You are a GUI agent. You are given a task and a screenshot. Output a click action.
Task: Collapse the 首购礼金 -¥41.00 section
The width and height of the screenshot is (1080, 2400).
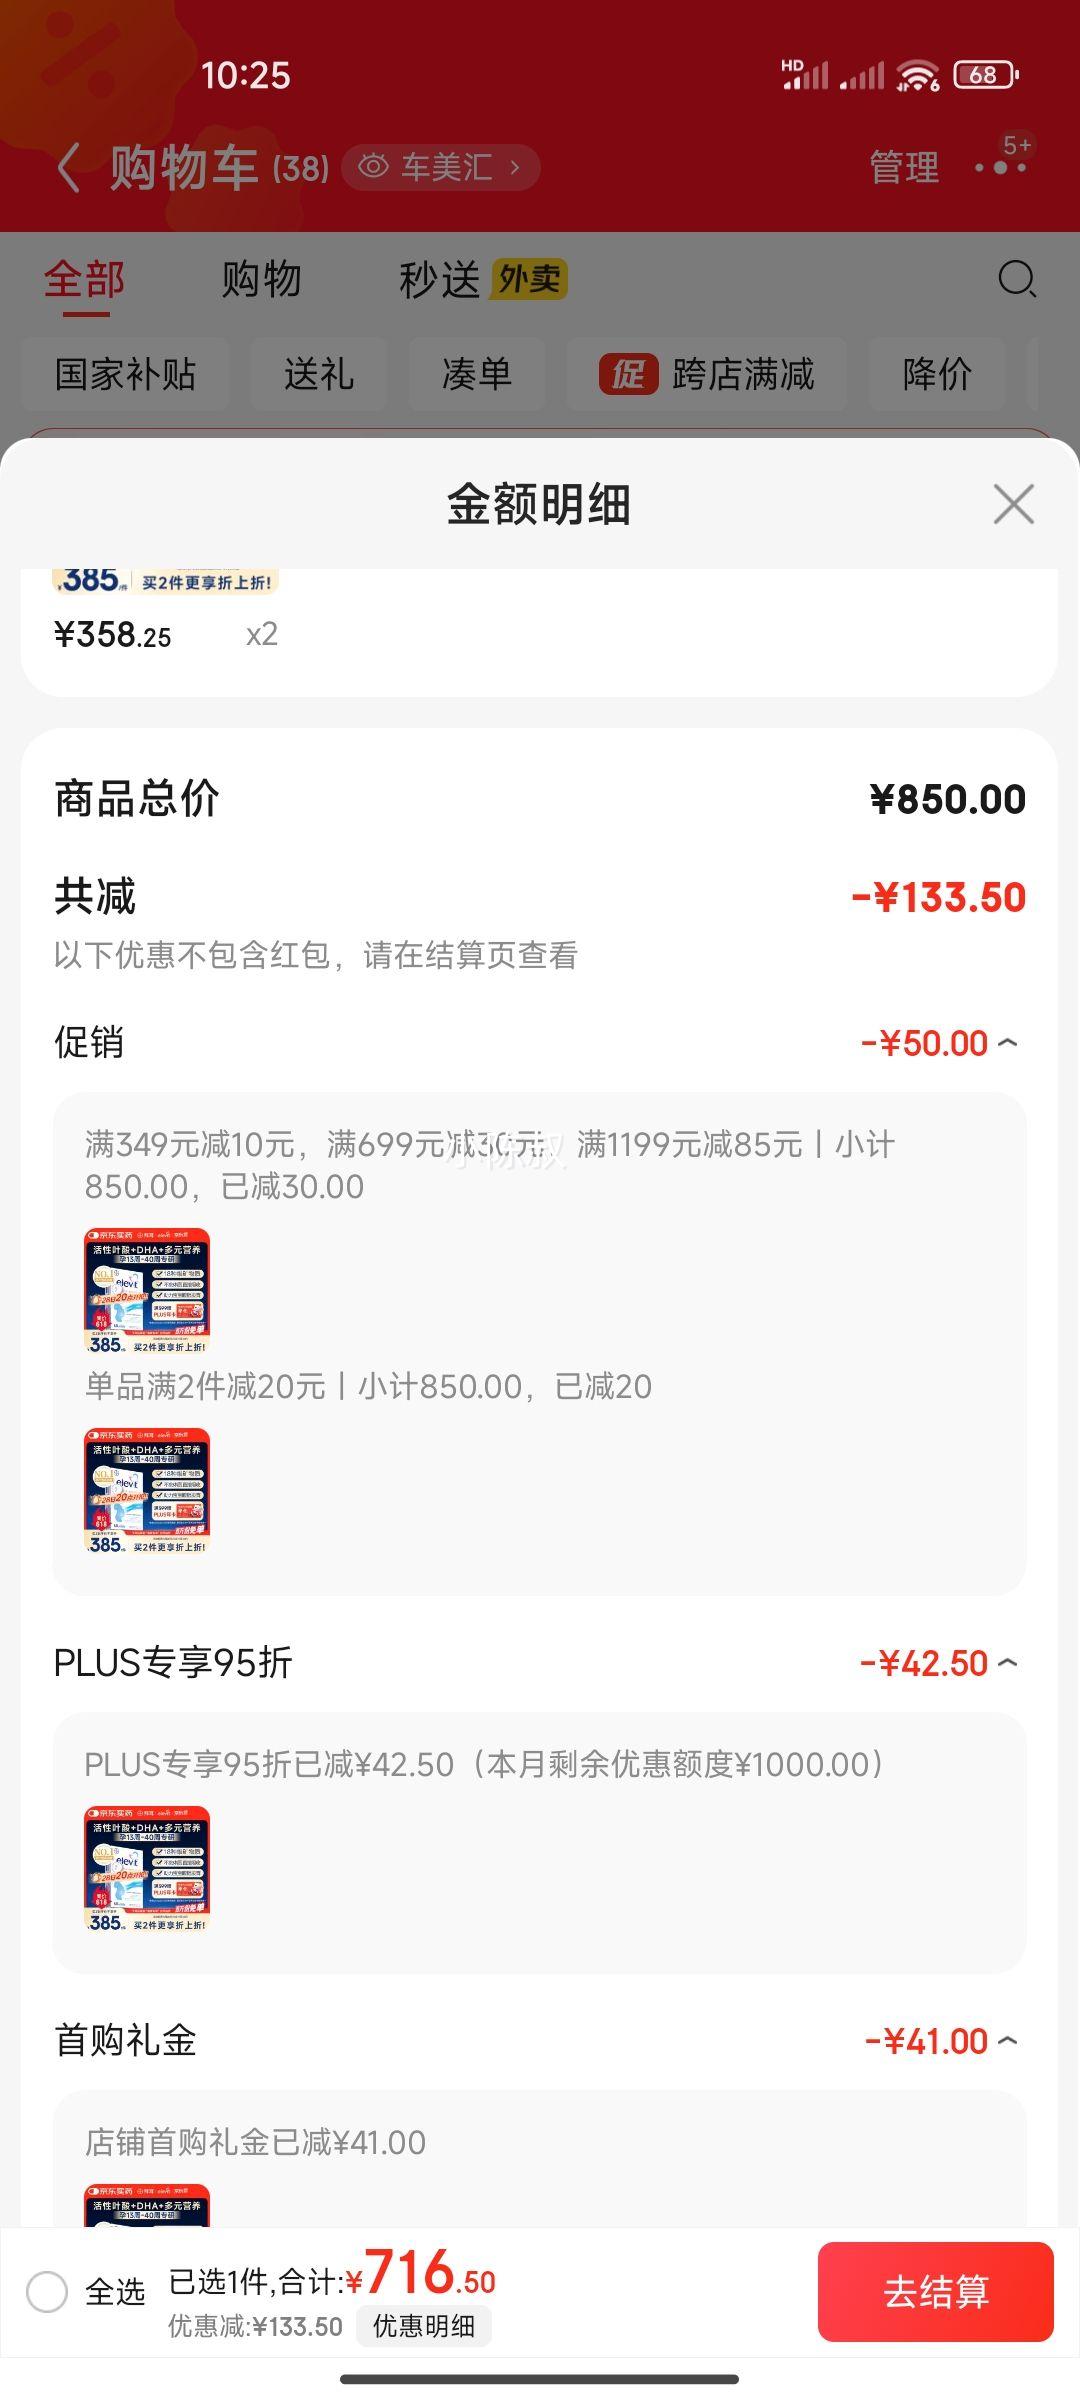pyautogui.click(x=1007, y=2041)
